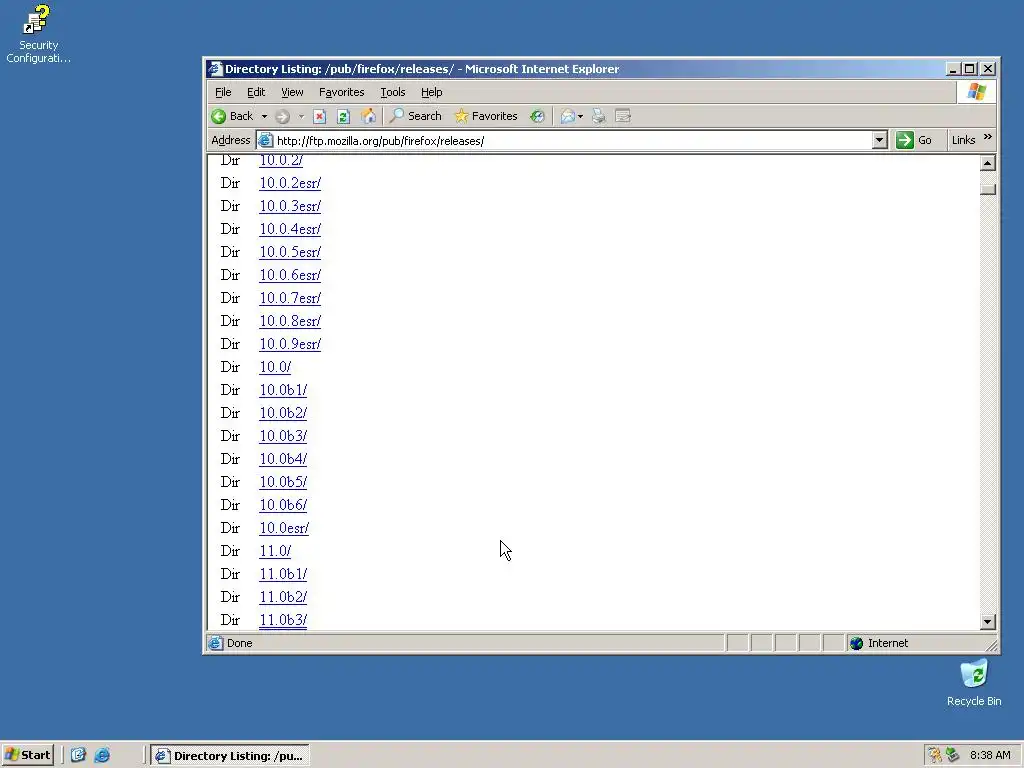Viewport: 1024px width, 768px height.
Task: Click the Directory Listing taskbar button
Action: pyautogui.click(x=230, y=756)
